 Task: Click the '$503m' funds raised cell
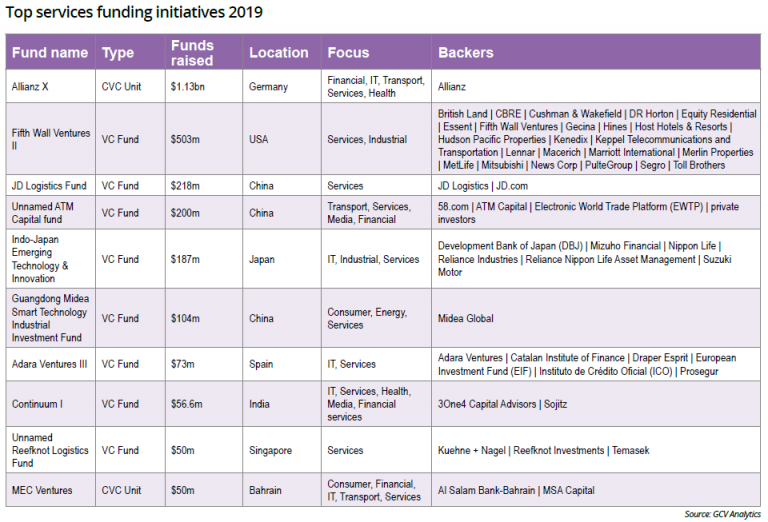[186, 139]
